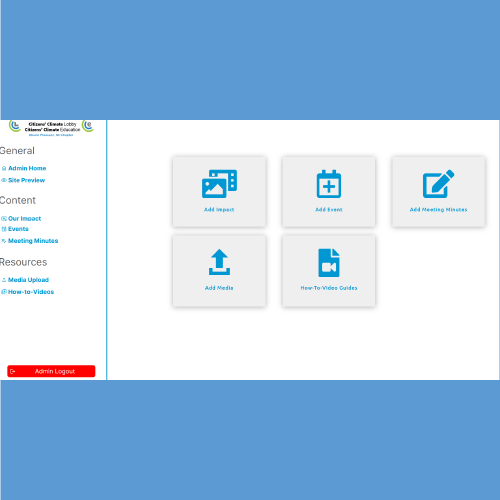Image resolution: width=500 pixels, height=500 pixels.
Task: Click the icon beside Meeting Minutes
Action: coord(4,241)
